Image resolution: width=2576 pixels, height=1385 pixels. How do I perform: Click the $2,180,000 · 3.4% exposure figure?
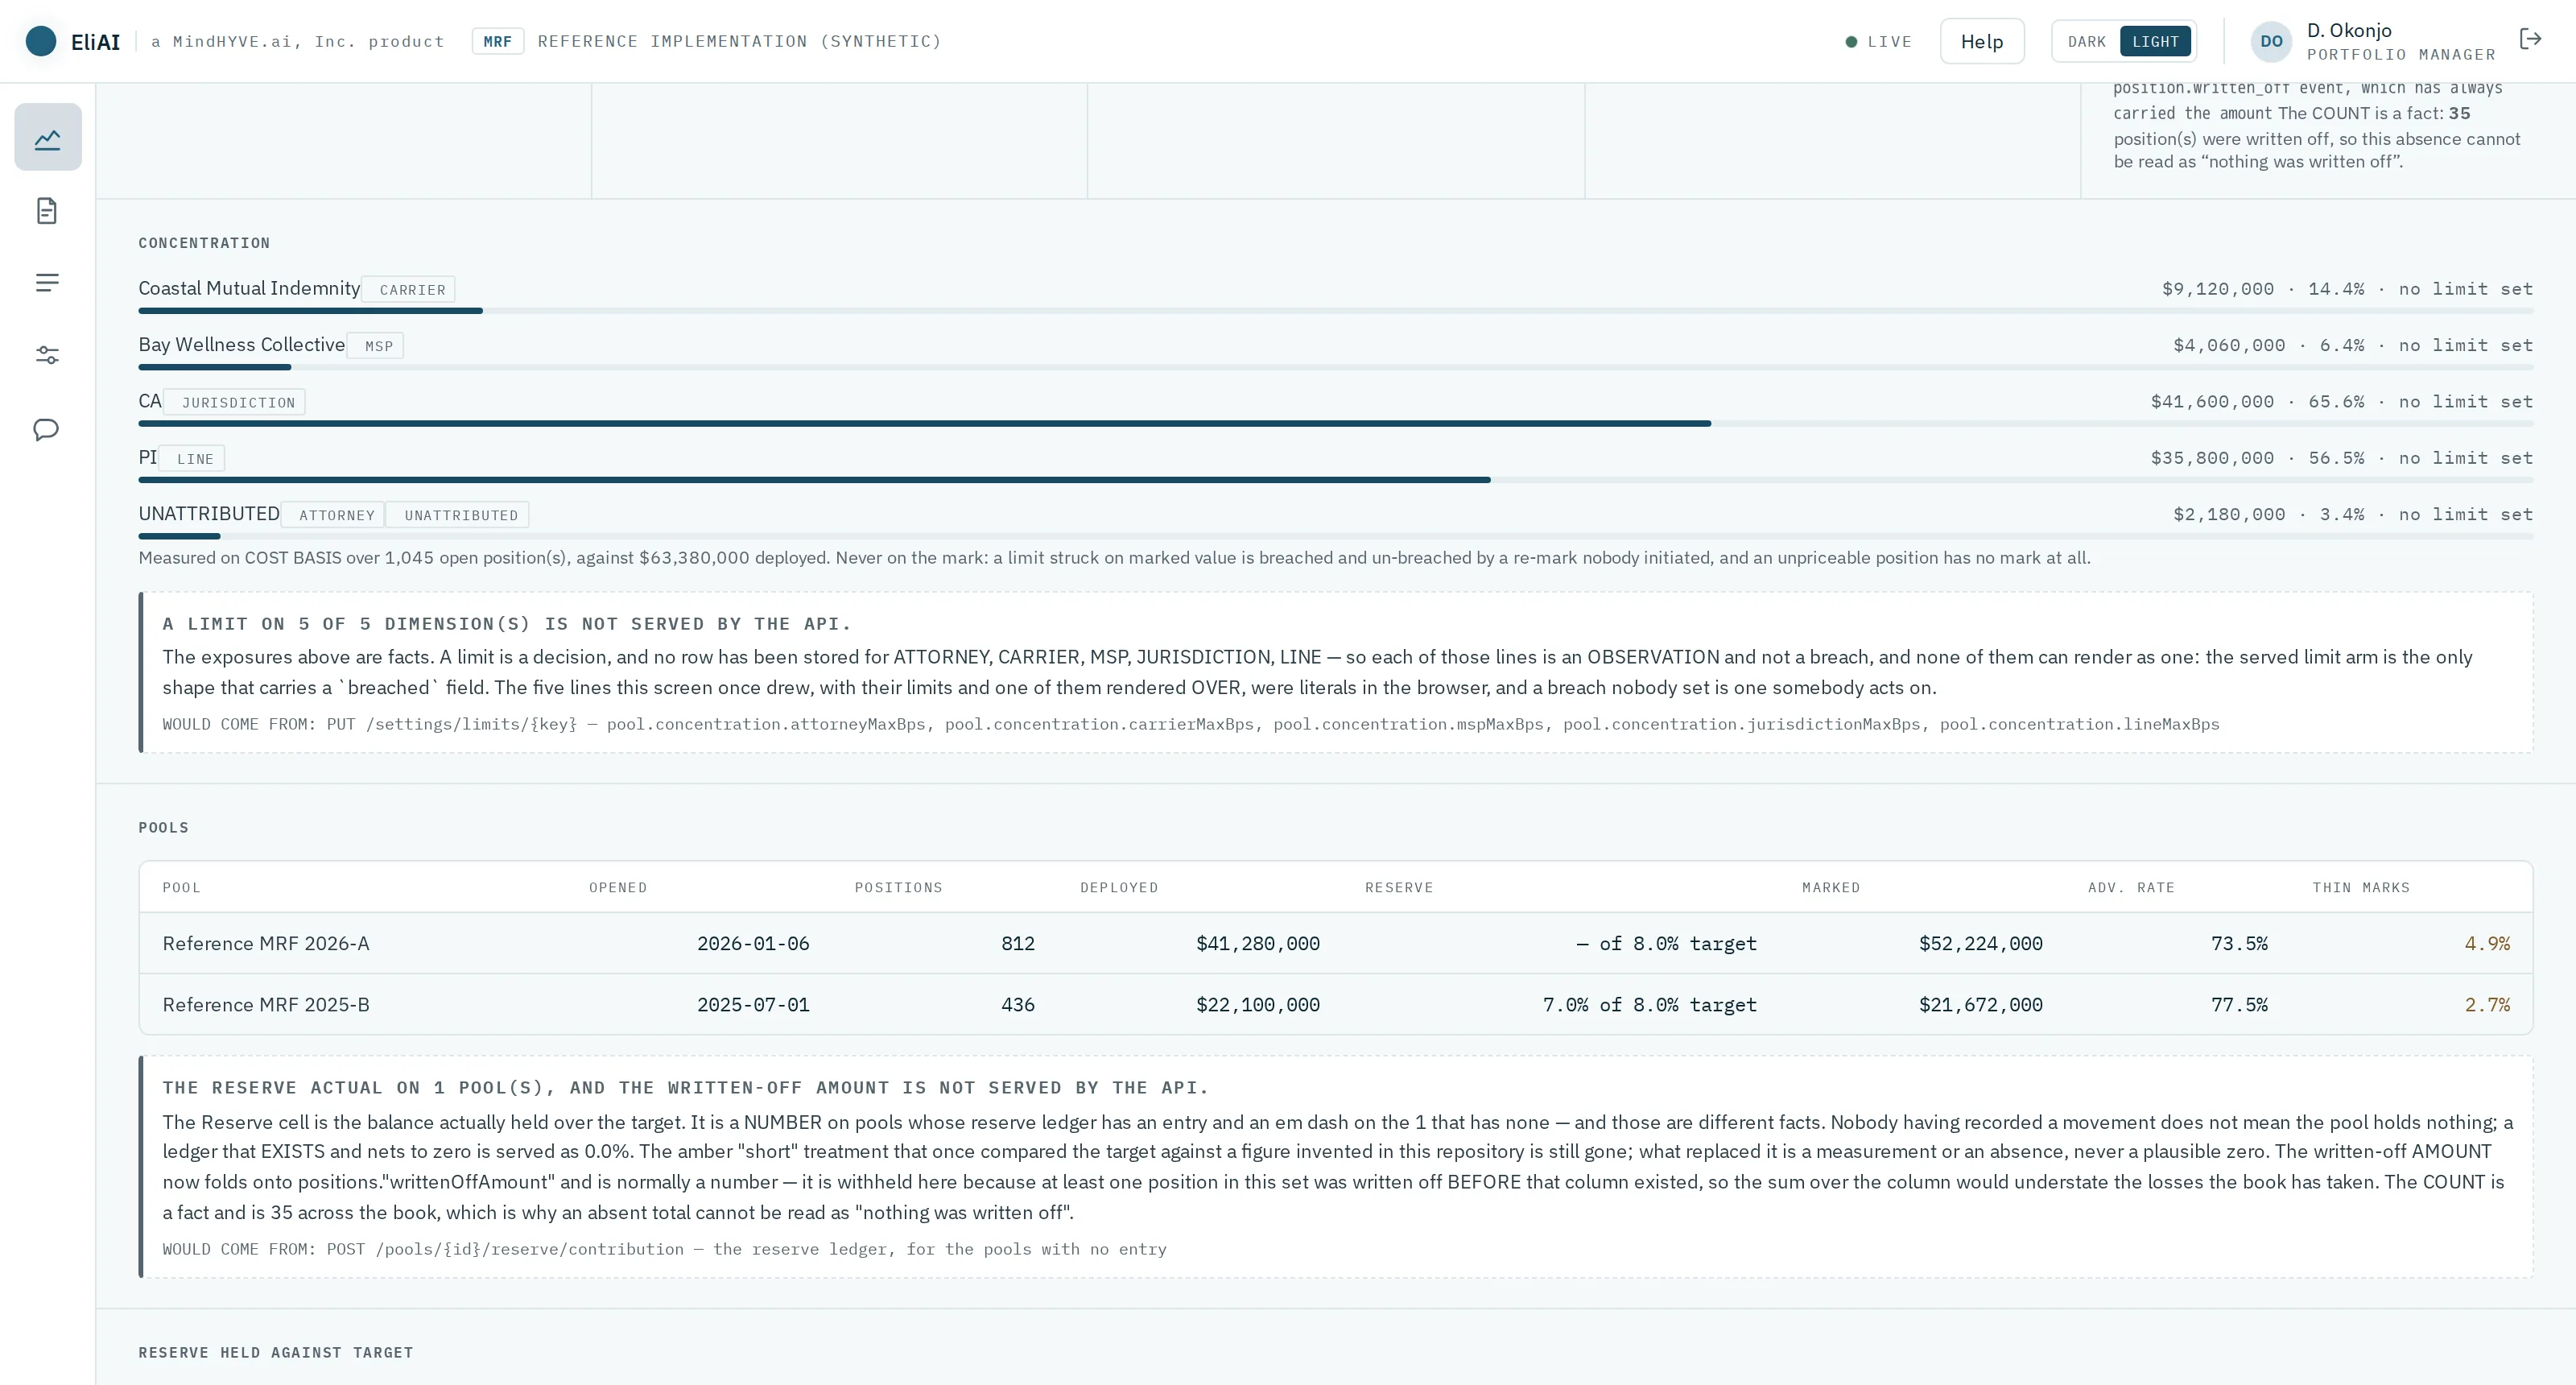2268,514
